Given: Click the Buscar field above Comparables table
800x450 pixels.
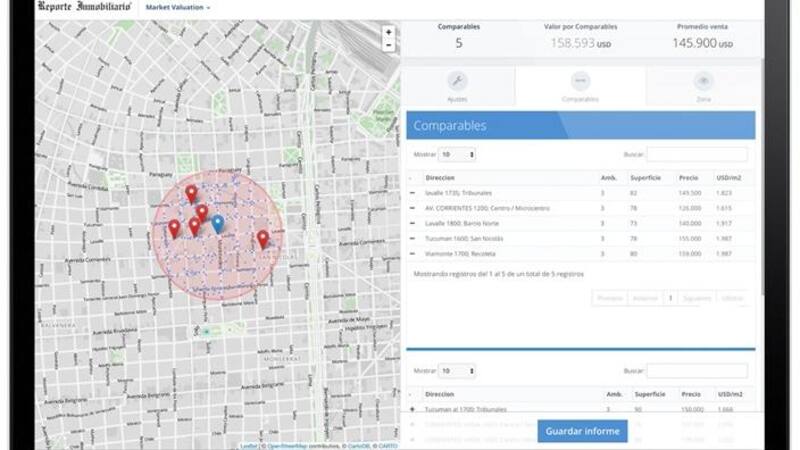Looking at the screenshot, I should [x=696, y=155].
